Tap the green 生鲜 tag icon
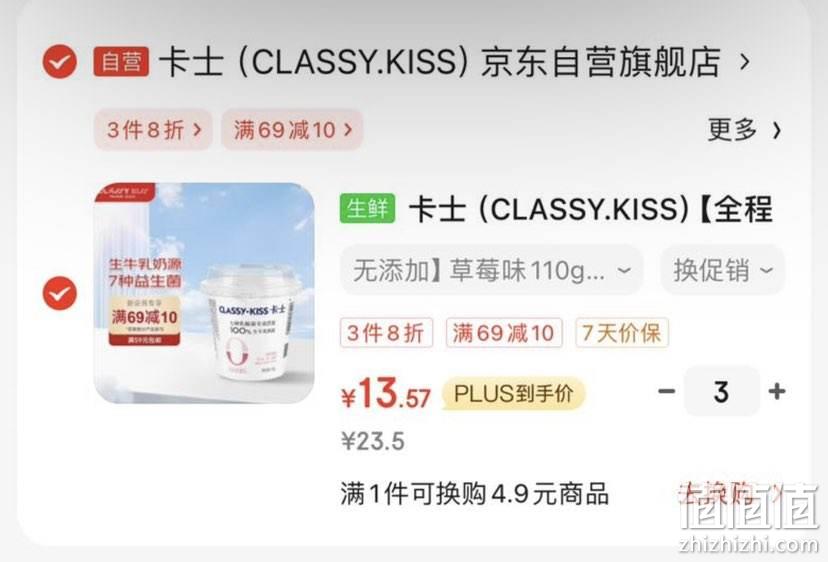Screen dimensions: 828x562 [x=367, y=208]
